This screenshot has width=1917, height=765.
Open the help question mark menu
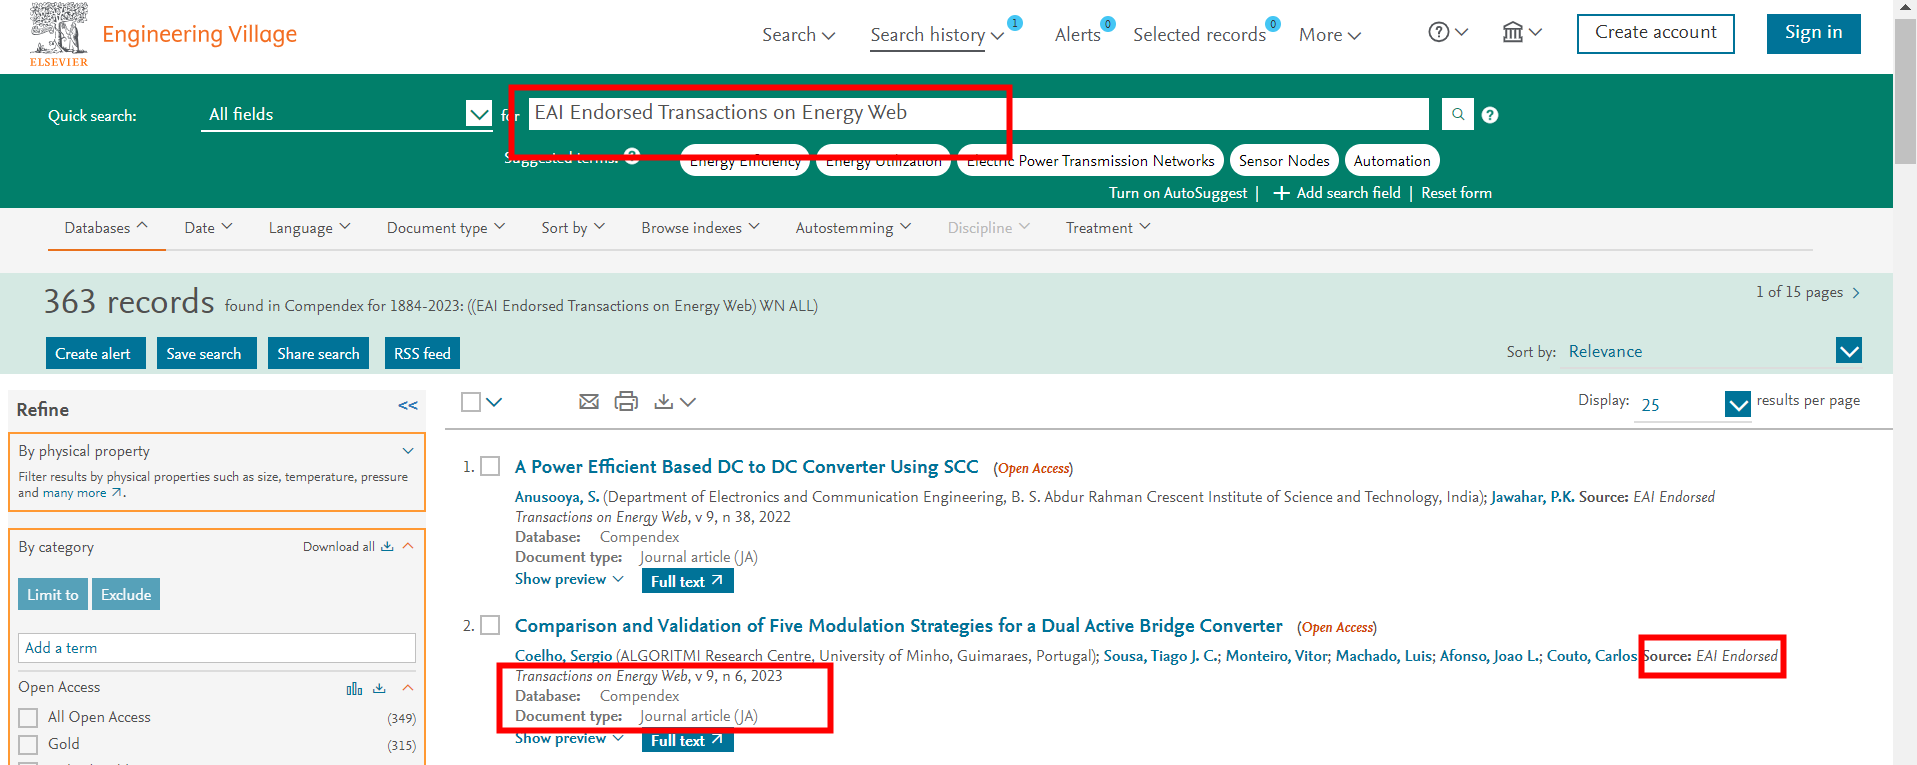[x=1448, y=32]
